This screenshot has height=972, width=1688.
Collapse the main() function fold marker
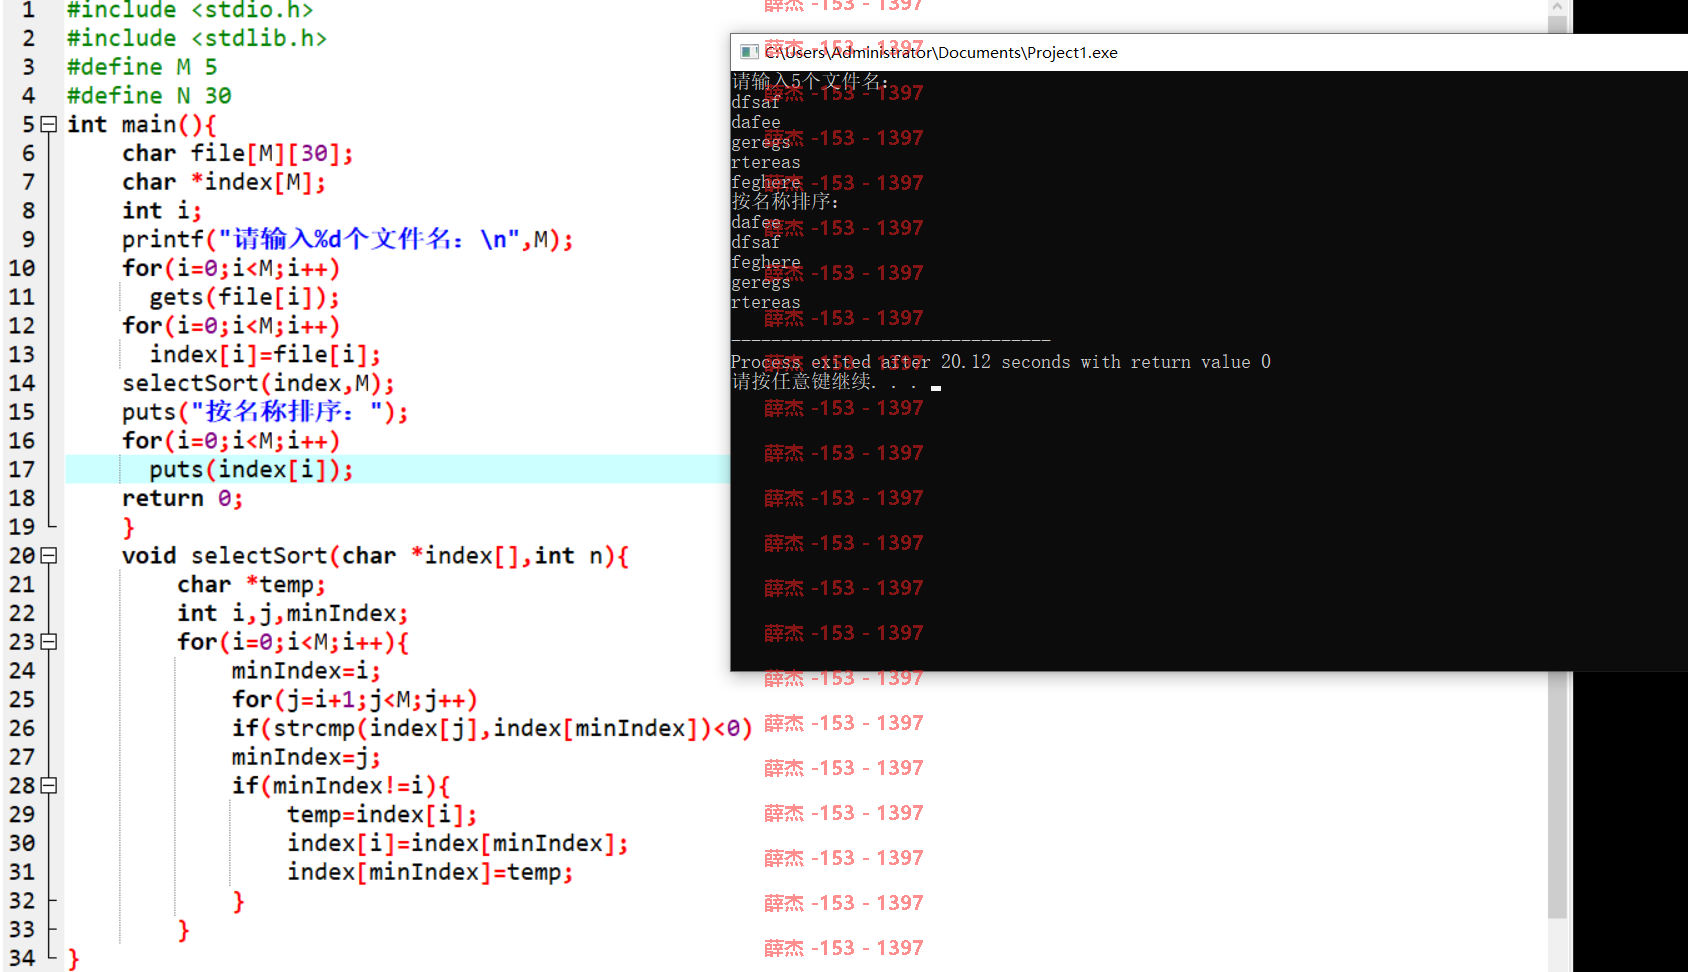48,125
